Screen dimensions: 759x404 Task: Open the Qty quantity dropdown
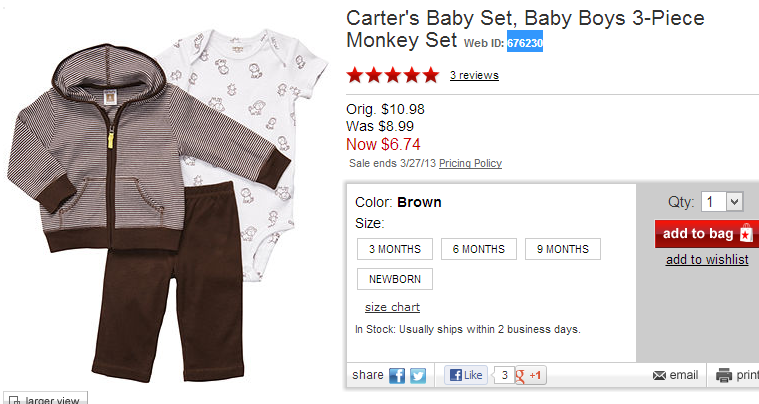(x=722, y=202)
